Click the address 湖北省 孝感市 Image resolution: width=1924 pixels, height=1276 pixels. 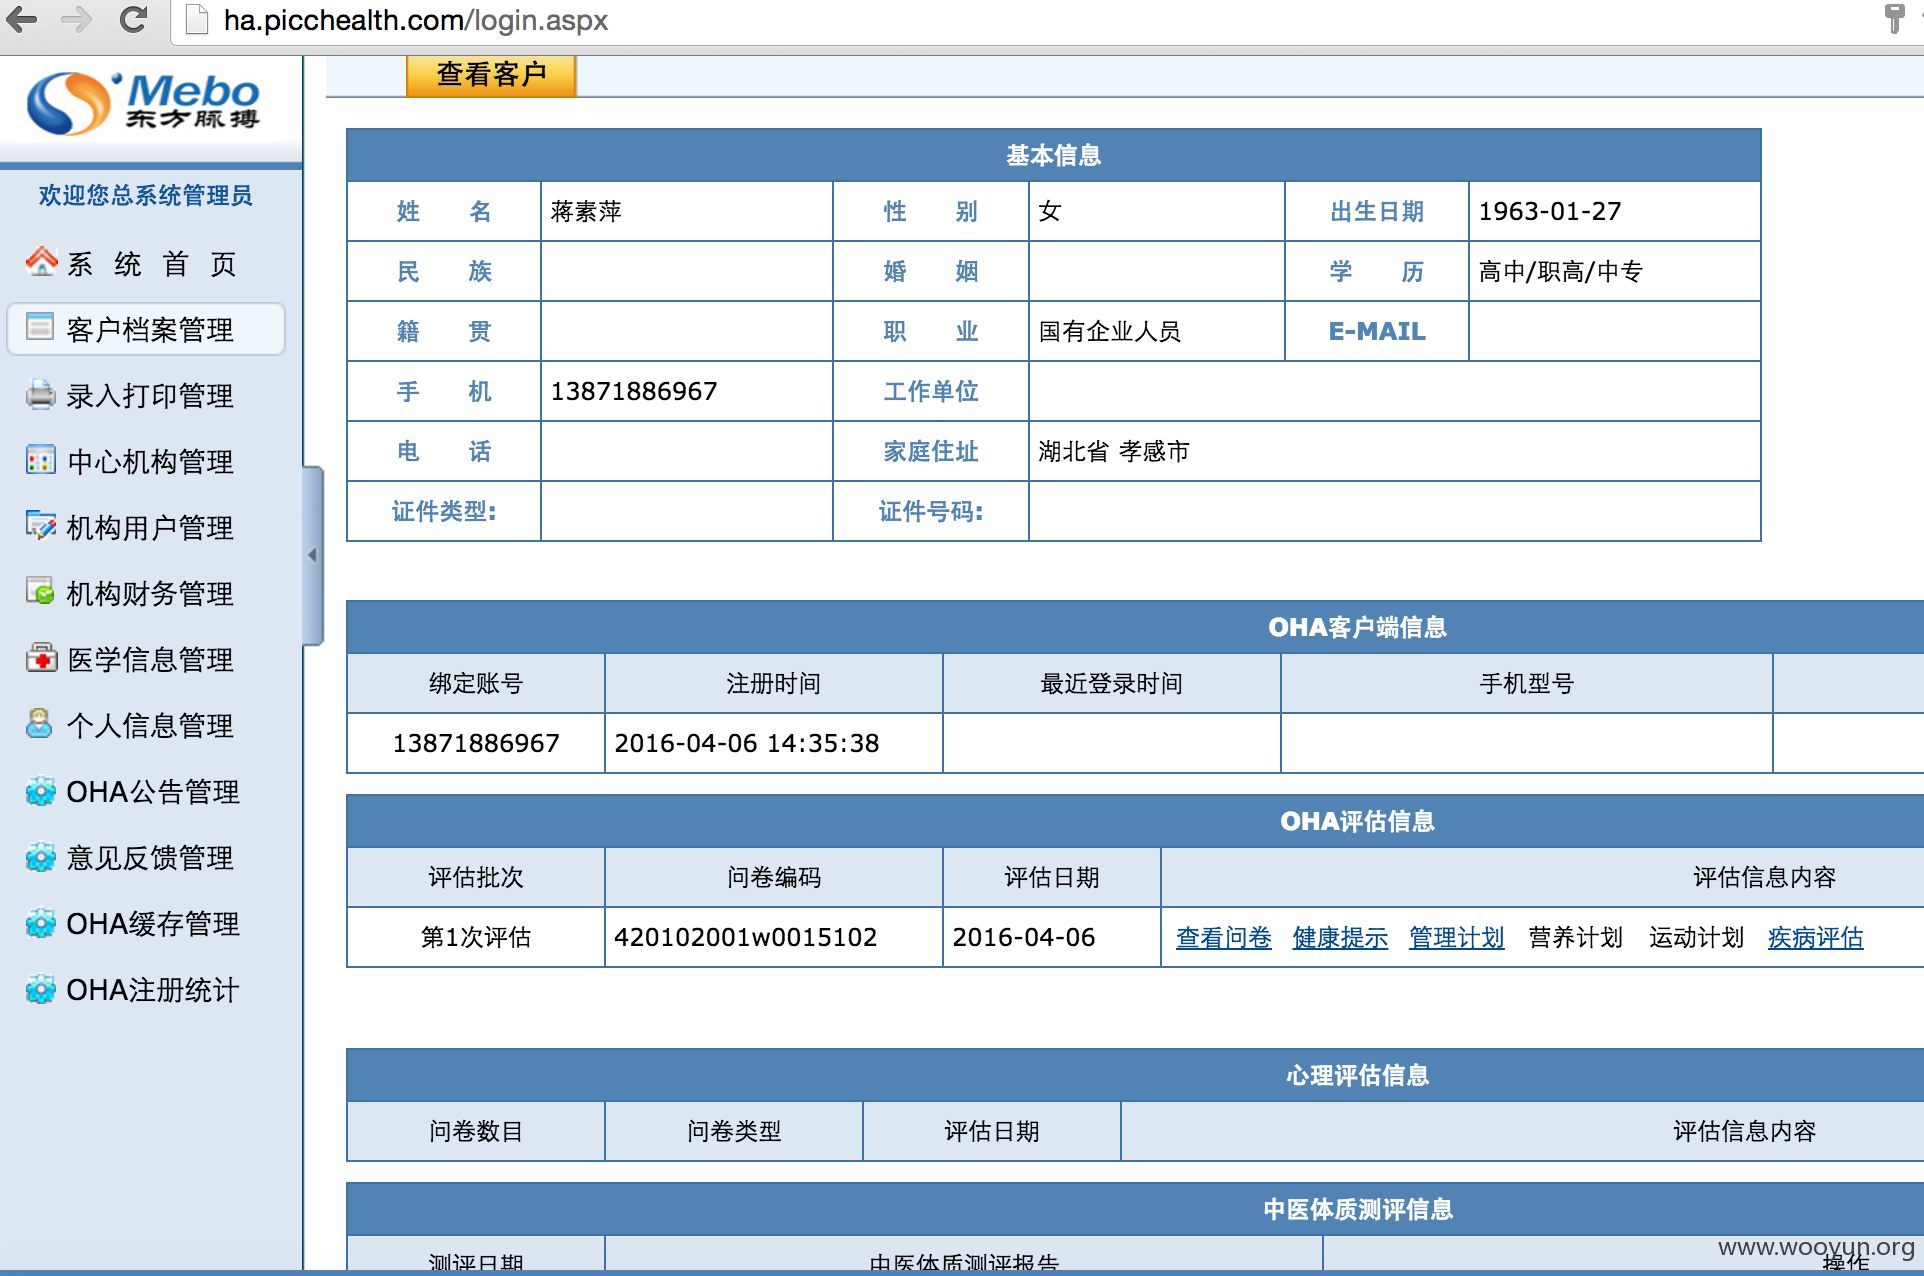pos(1114,452)
